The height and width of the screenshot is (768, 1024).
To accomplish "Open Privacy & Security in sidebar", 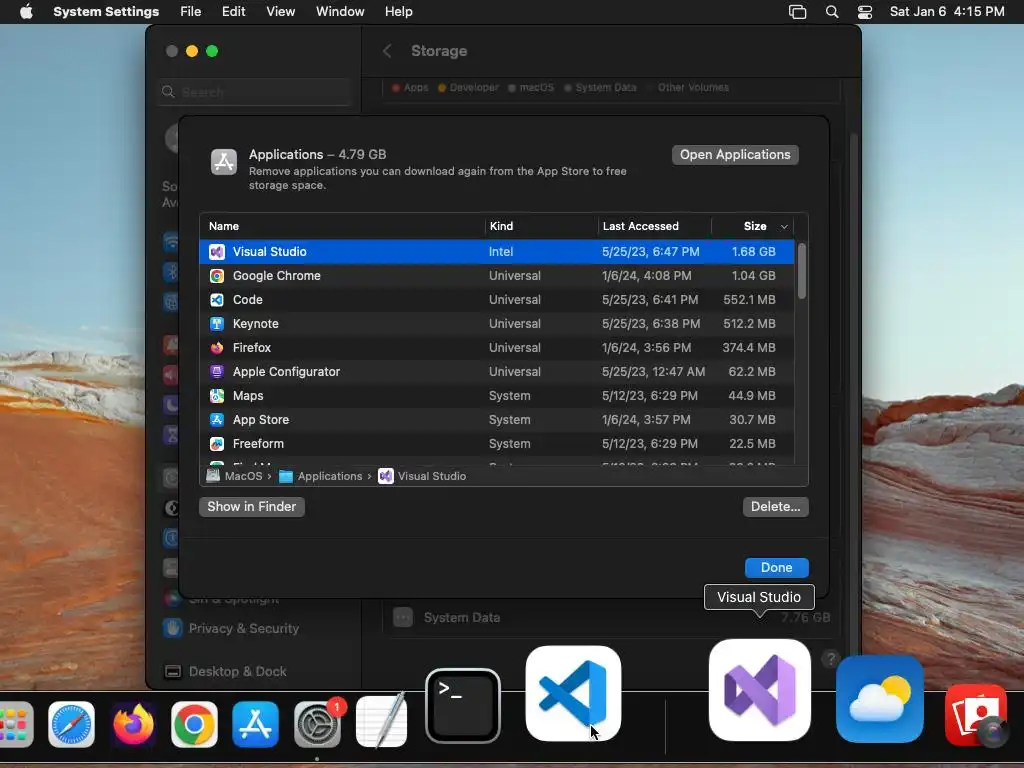I will coord(244,628).
